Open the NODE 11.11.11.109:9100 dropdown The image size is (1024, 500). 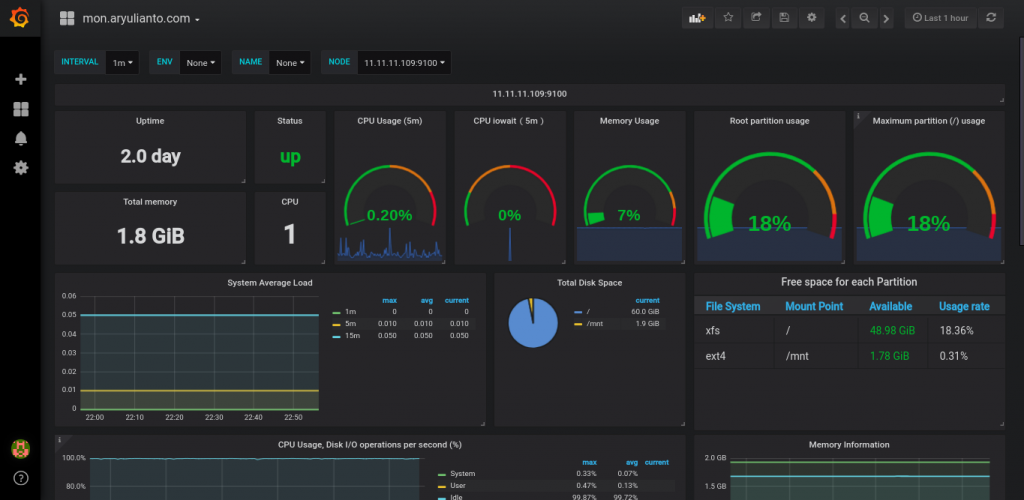(x=404, y=63)
